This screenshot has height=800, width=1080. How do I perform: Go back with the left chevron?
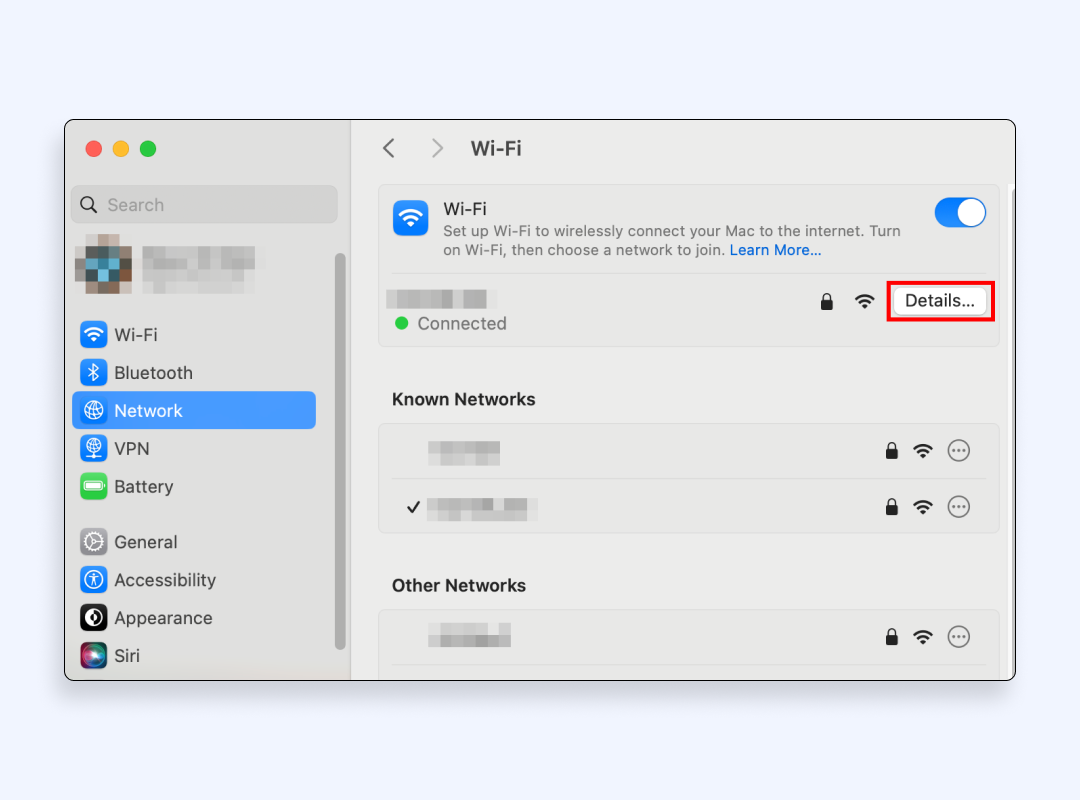point(389,148)
